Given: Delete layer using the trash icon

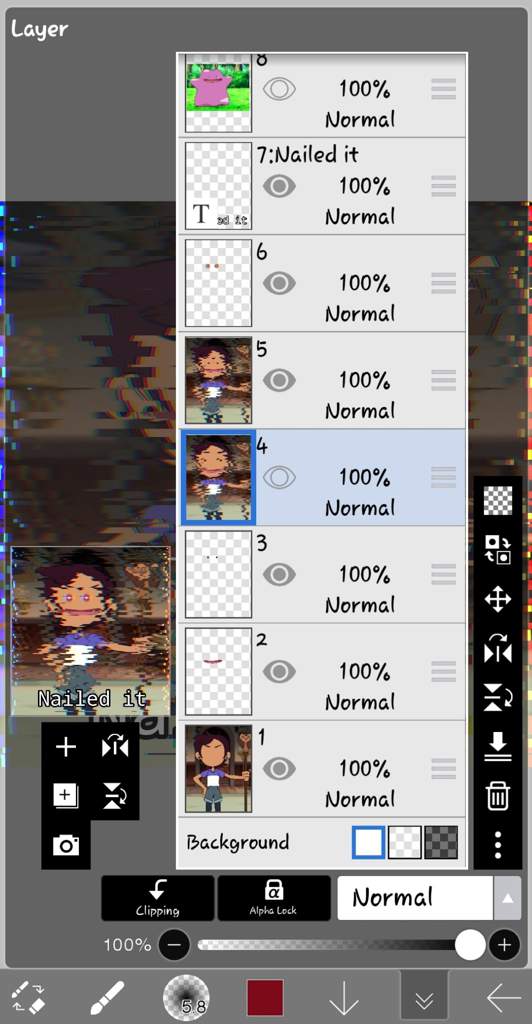Looking at the screenshot, I should tap(497, 795).
